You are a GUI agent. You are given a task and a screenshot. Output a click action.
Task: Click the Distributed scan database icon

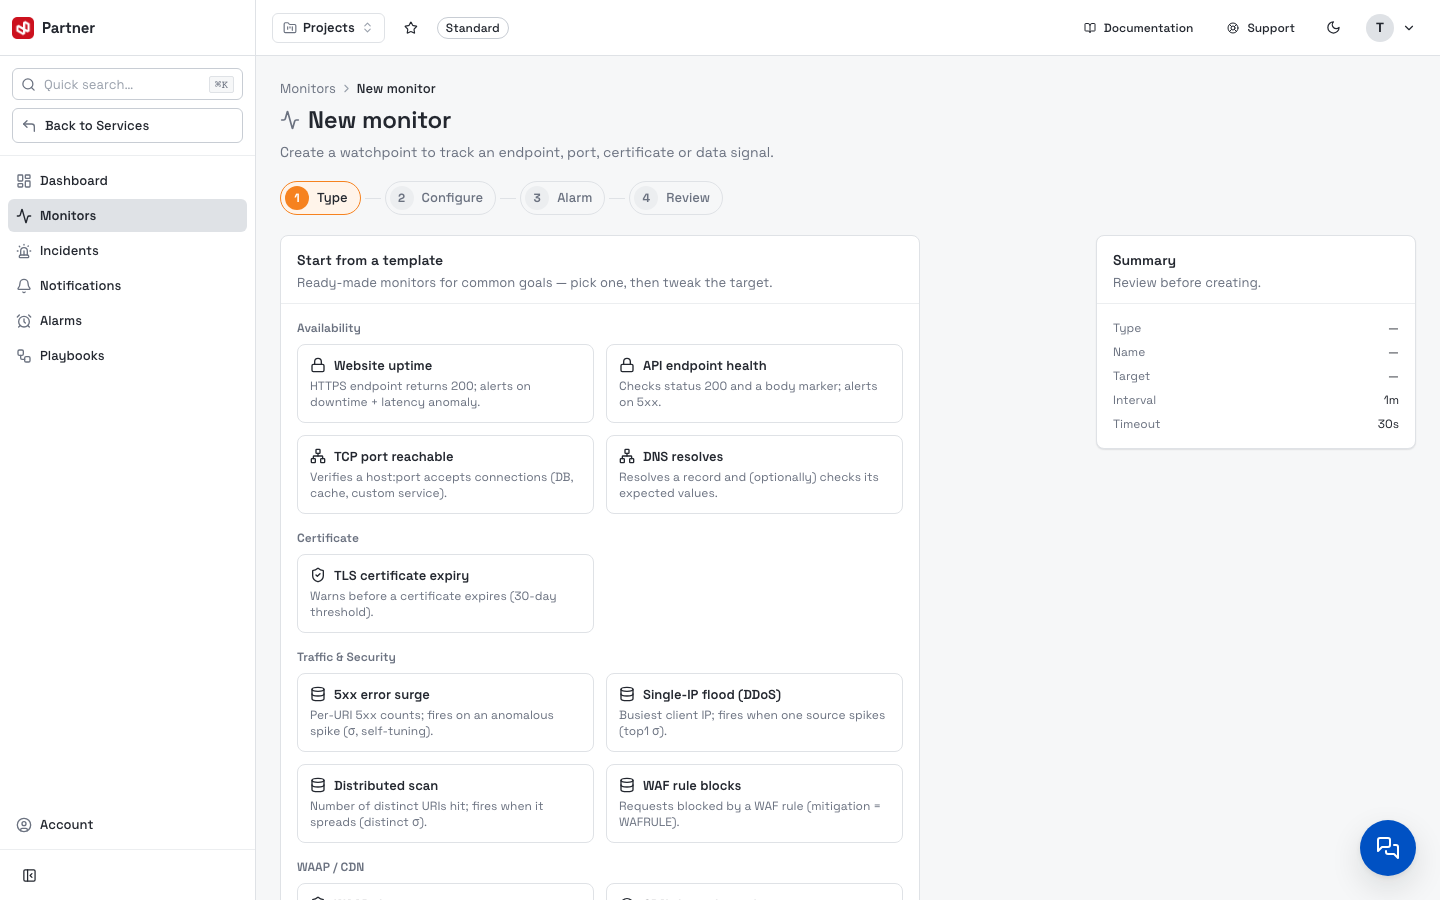click(x=318, y=786)
